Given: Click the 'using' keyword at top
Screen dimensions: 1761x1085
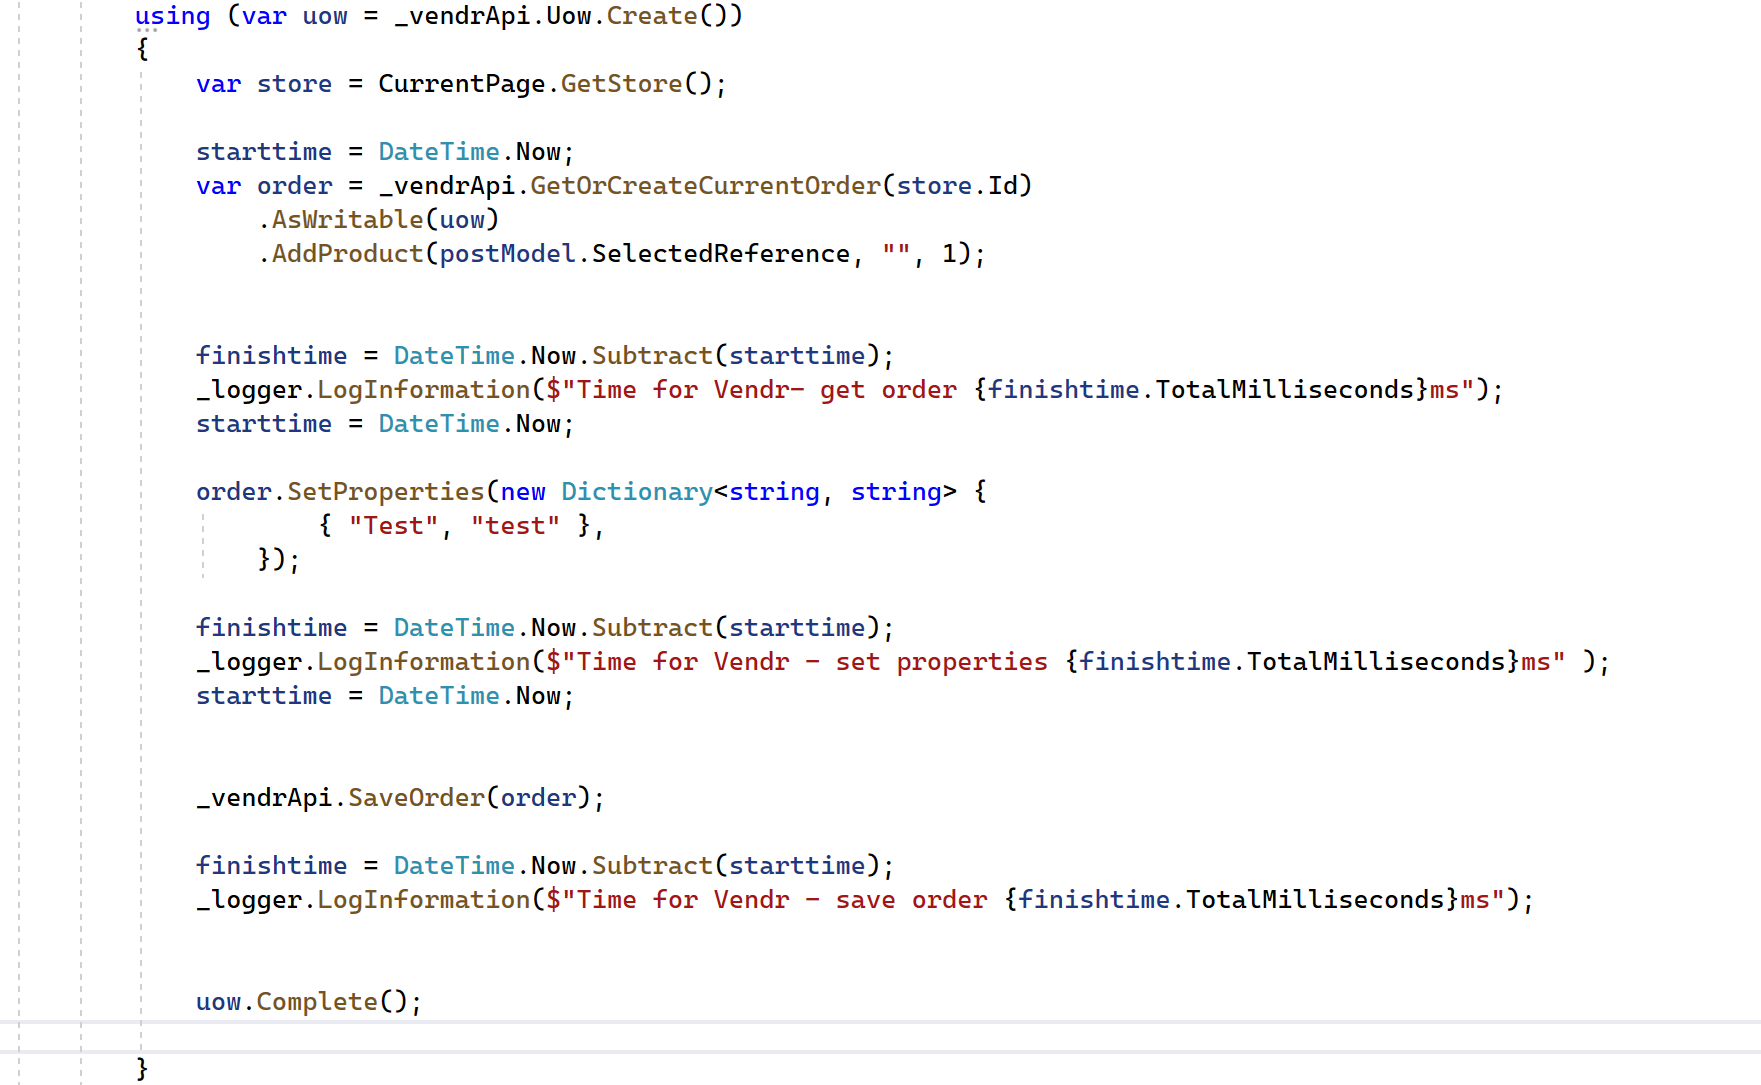Looking at the screenshot, I should click(172, 16).
